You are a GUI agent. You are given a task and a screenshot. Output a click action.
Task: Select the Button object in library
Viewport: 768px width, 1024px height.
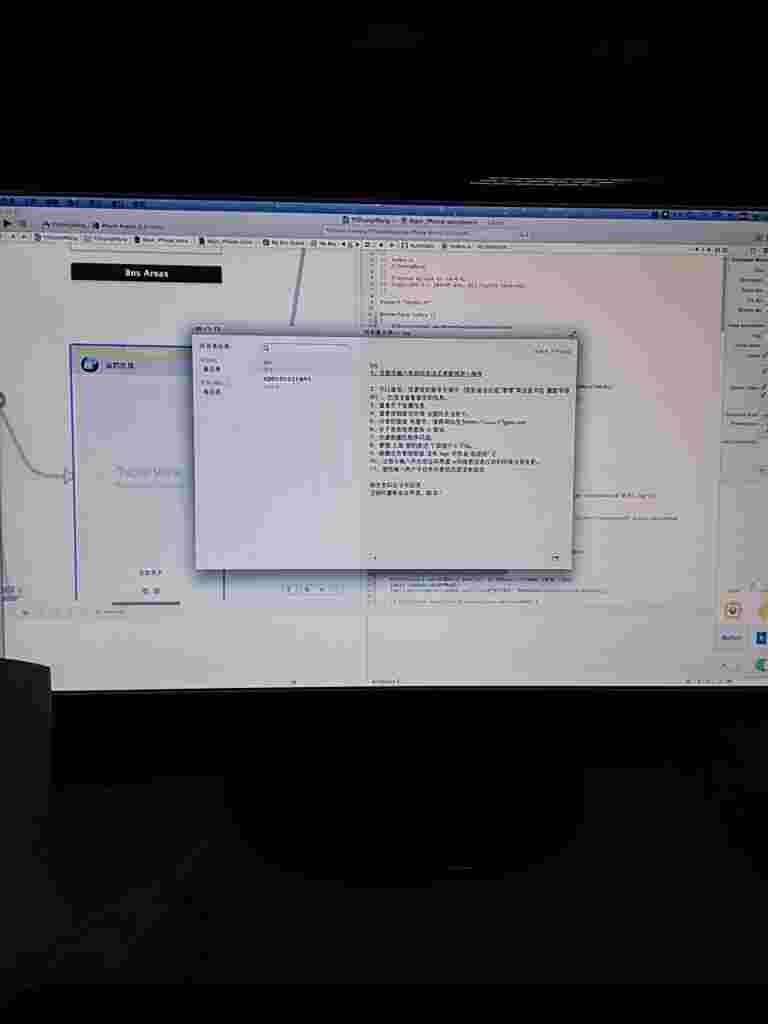click(x=731, y=637)
